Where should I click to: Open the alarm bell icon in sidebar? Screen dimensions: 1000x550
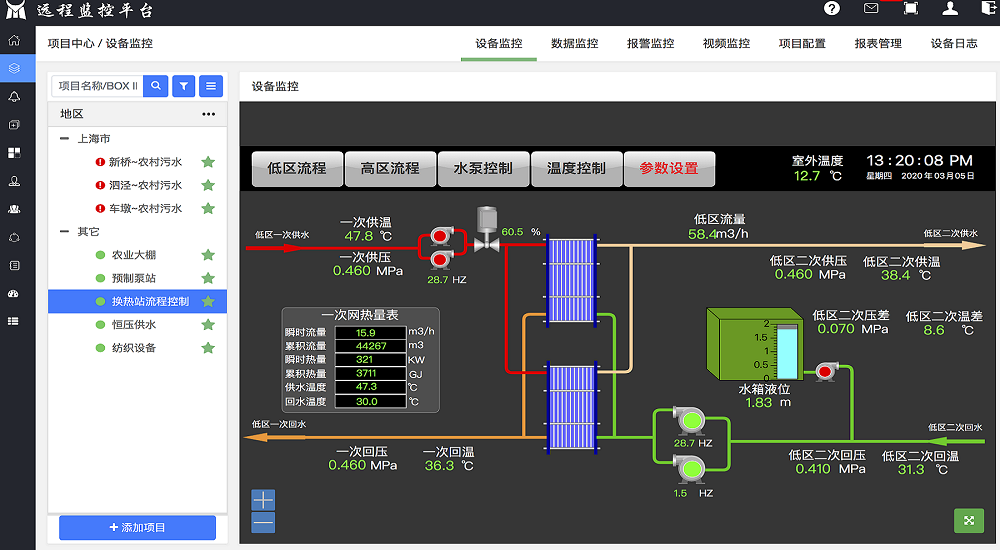coord(14,97)
